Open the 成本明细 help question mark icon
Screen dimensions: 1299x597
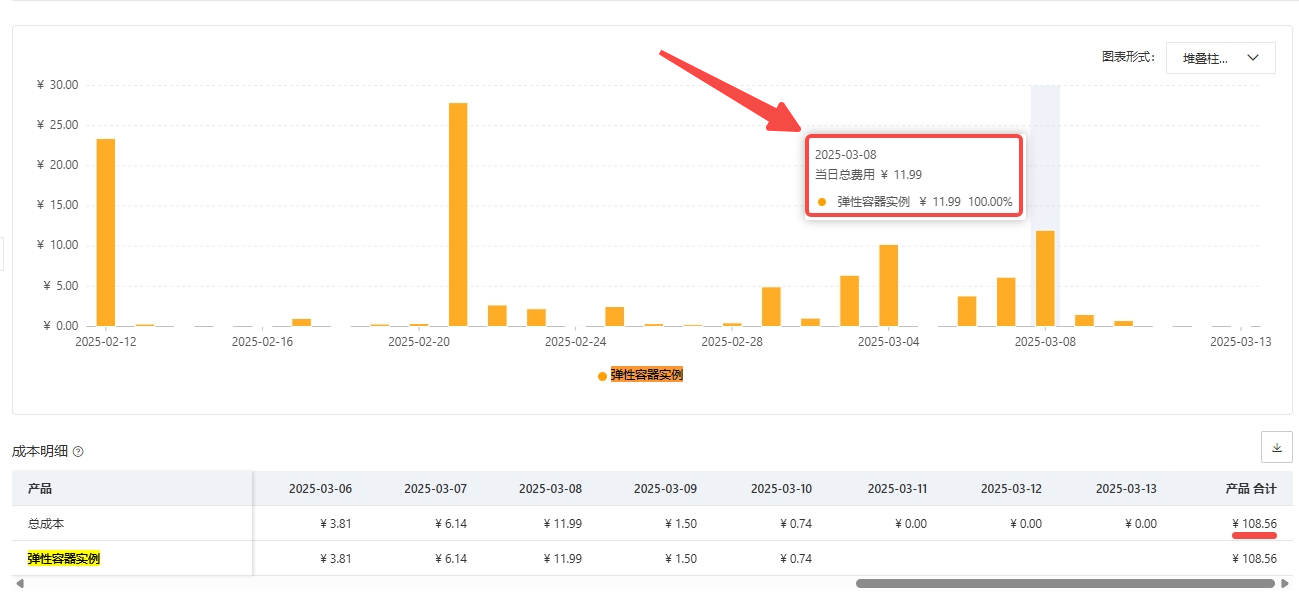coord(78,451)
